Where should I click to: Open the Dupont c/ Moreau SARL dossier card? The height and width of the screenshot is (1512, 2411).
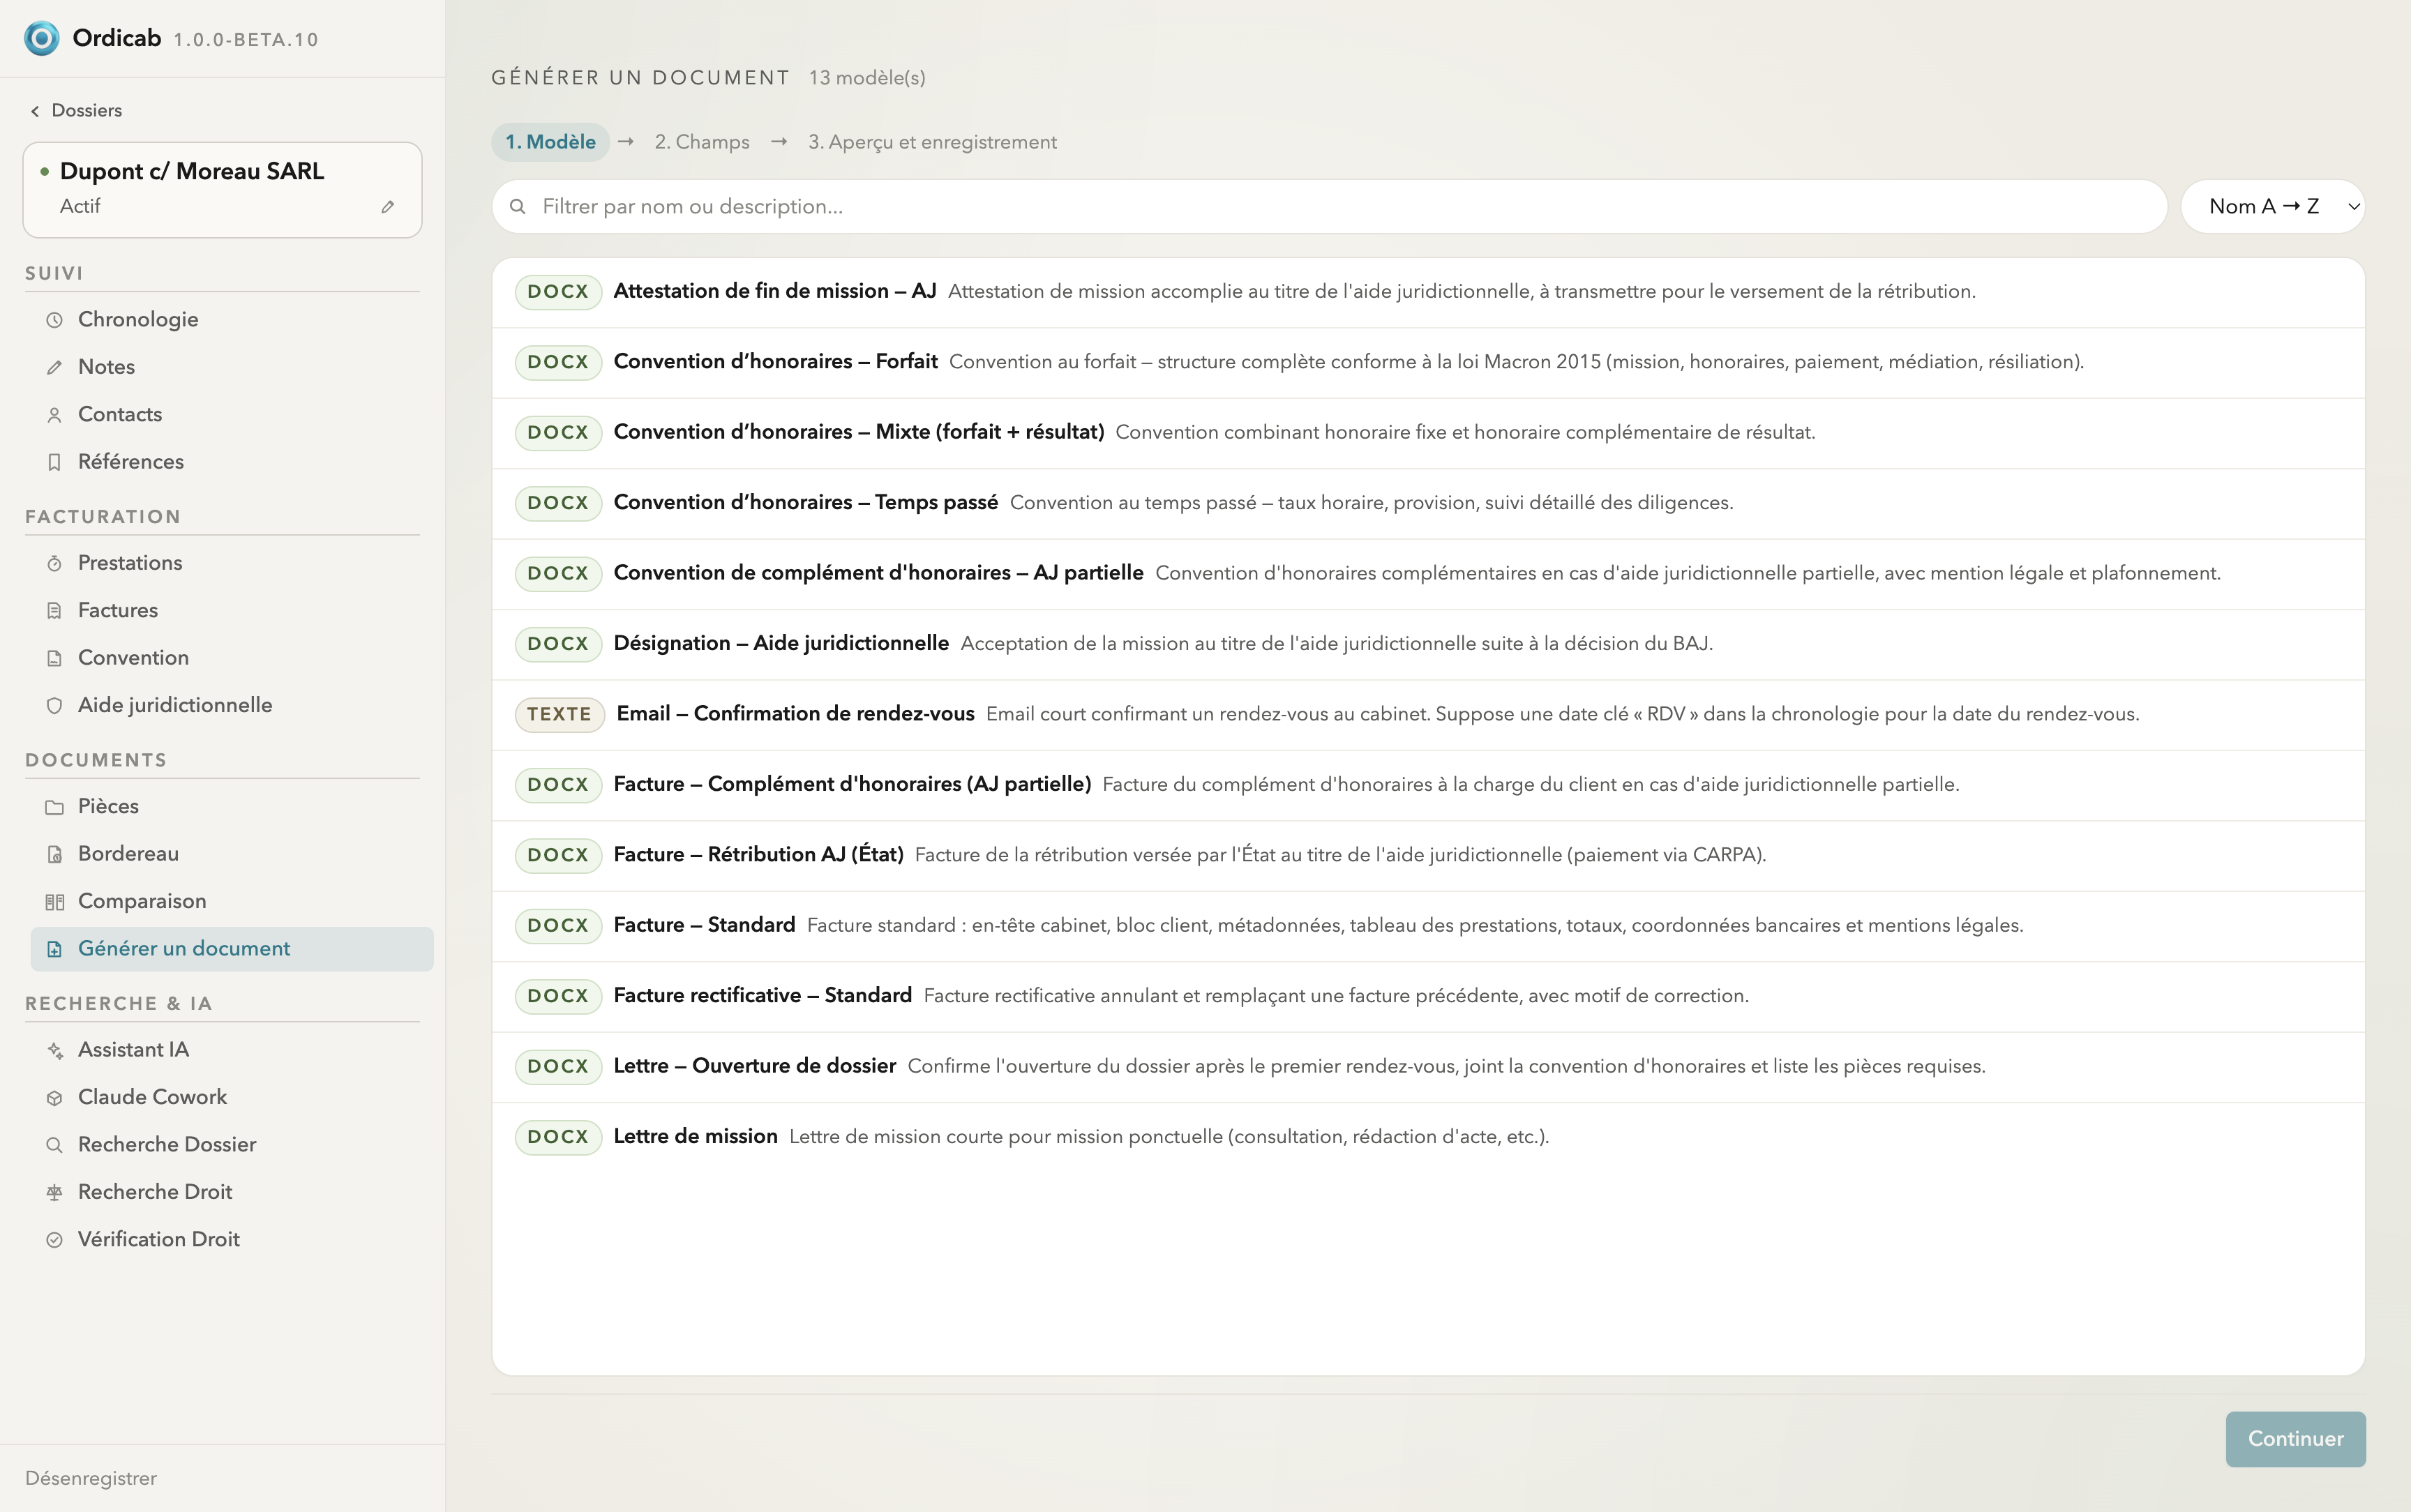222,190
